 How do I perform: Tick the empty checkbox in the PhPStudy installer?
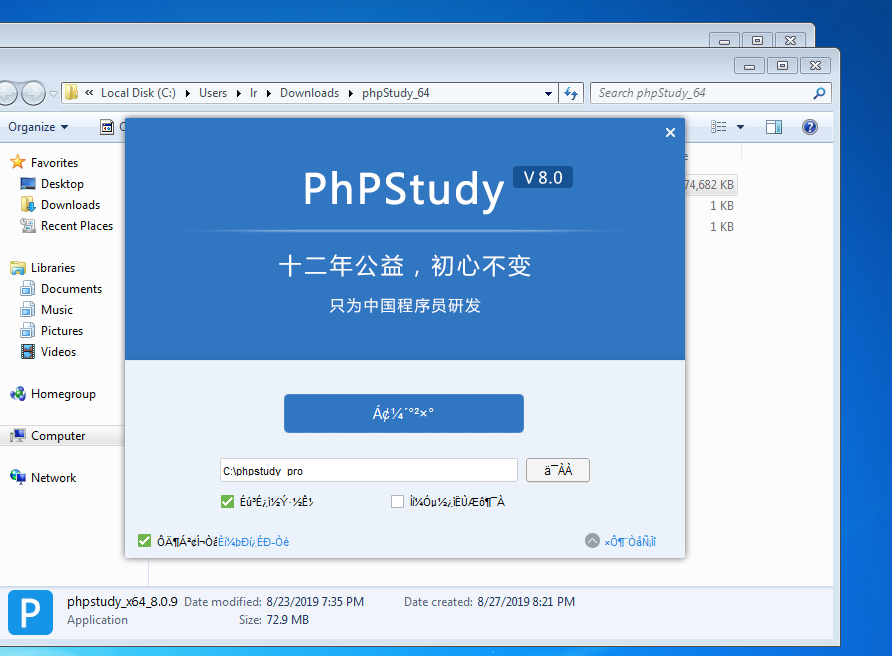pyautogui.click(x=398, y=501)
